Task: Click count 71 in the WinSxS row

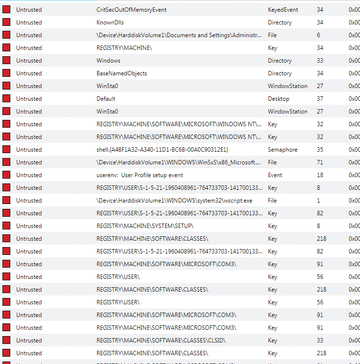Action: [x=320, y=162]
